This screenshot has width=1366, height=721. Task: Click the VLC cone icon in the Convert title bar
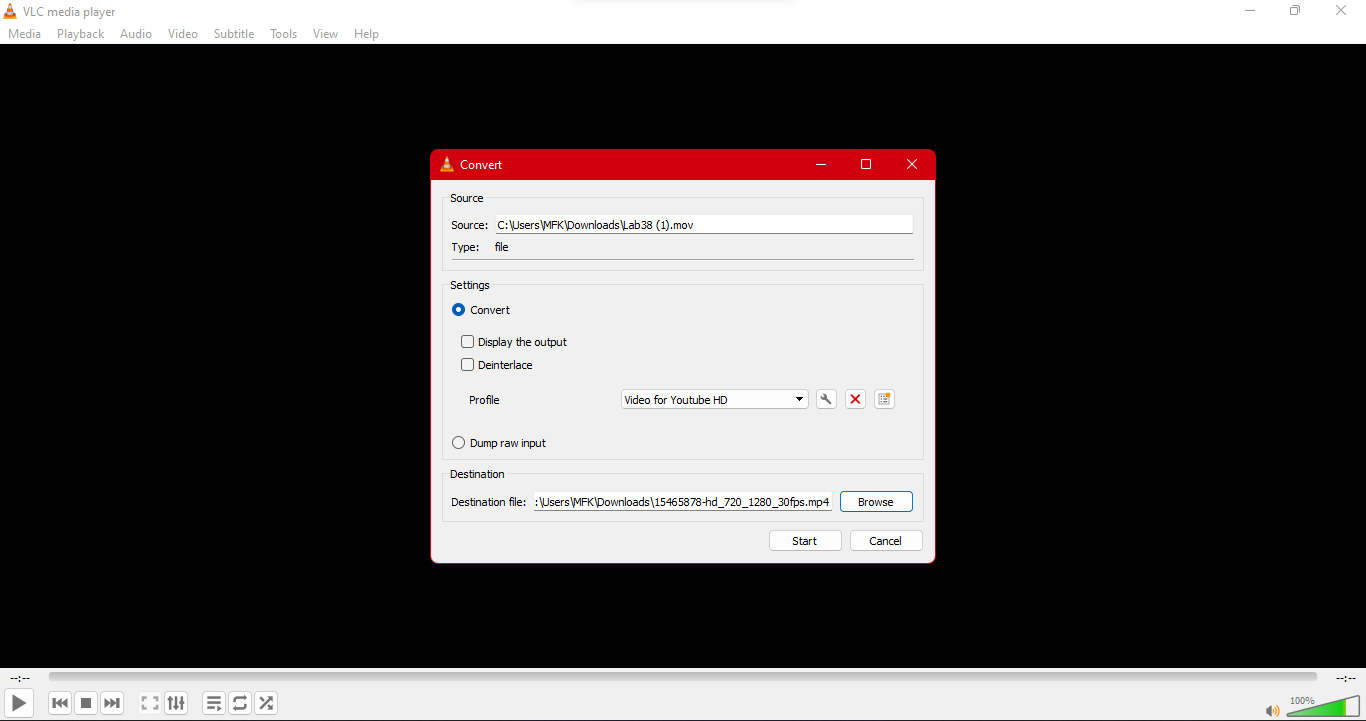click(447, 164)
